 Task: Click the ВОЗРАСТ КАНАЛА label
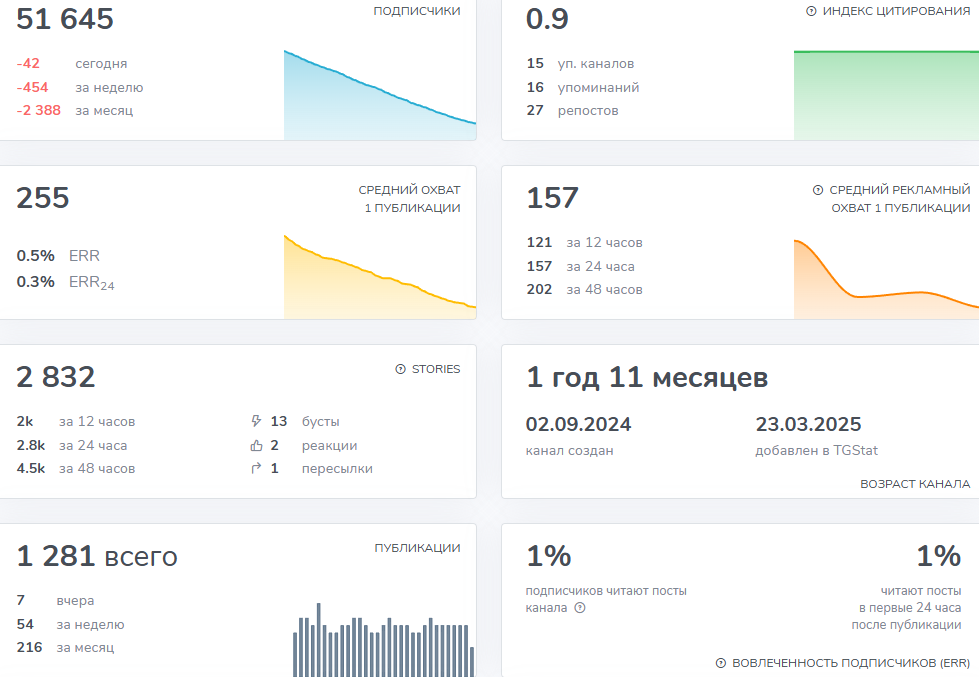[x=915, y=484]
